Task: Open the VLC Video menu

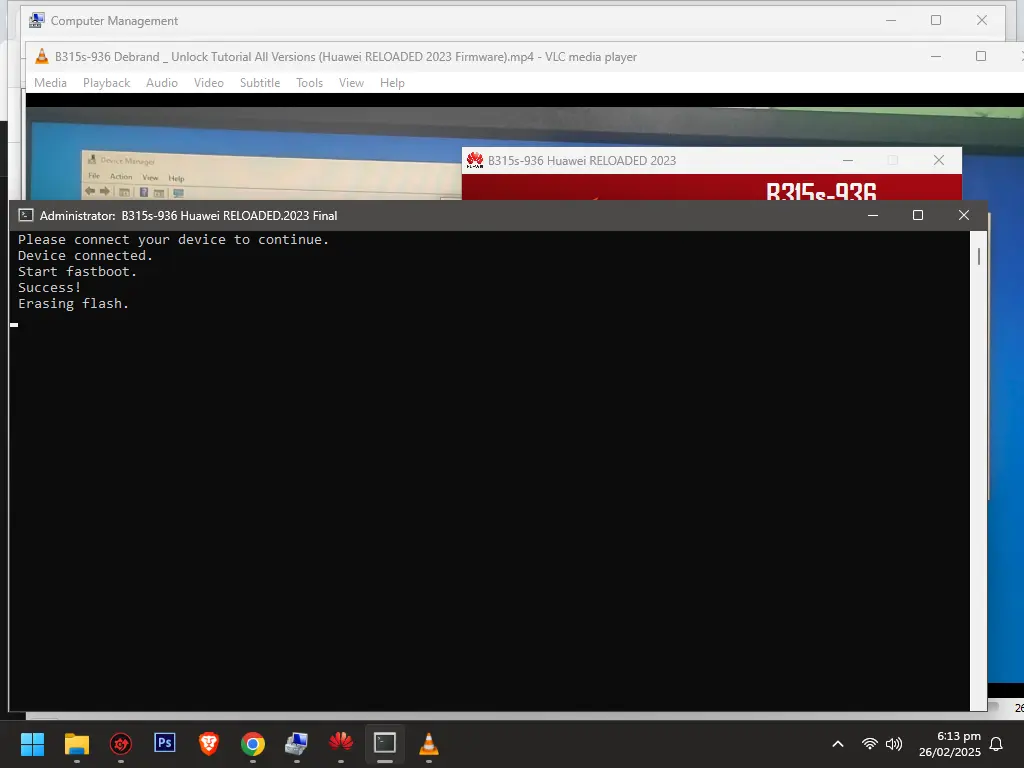Action: pyautogui.click(x=209, y=83)
